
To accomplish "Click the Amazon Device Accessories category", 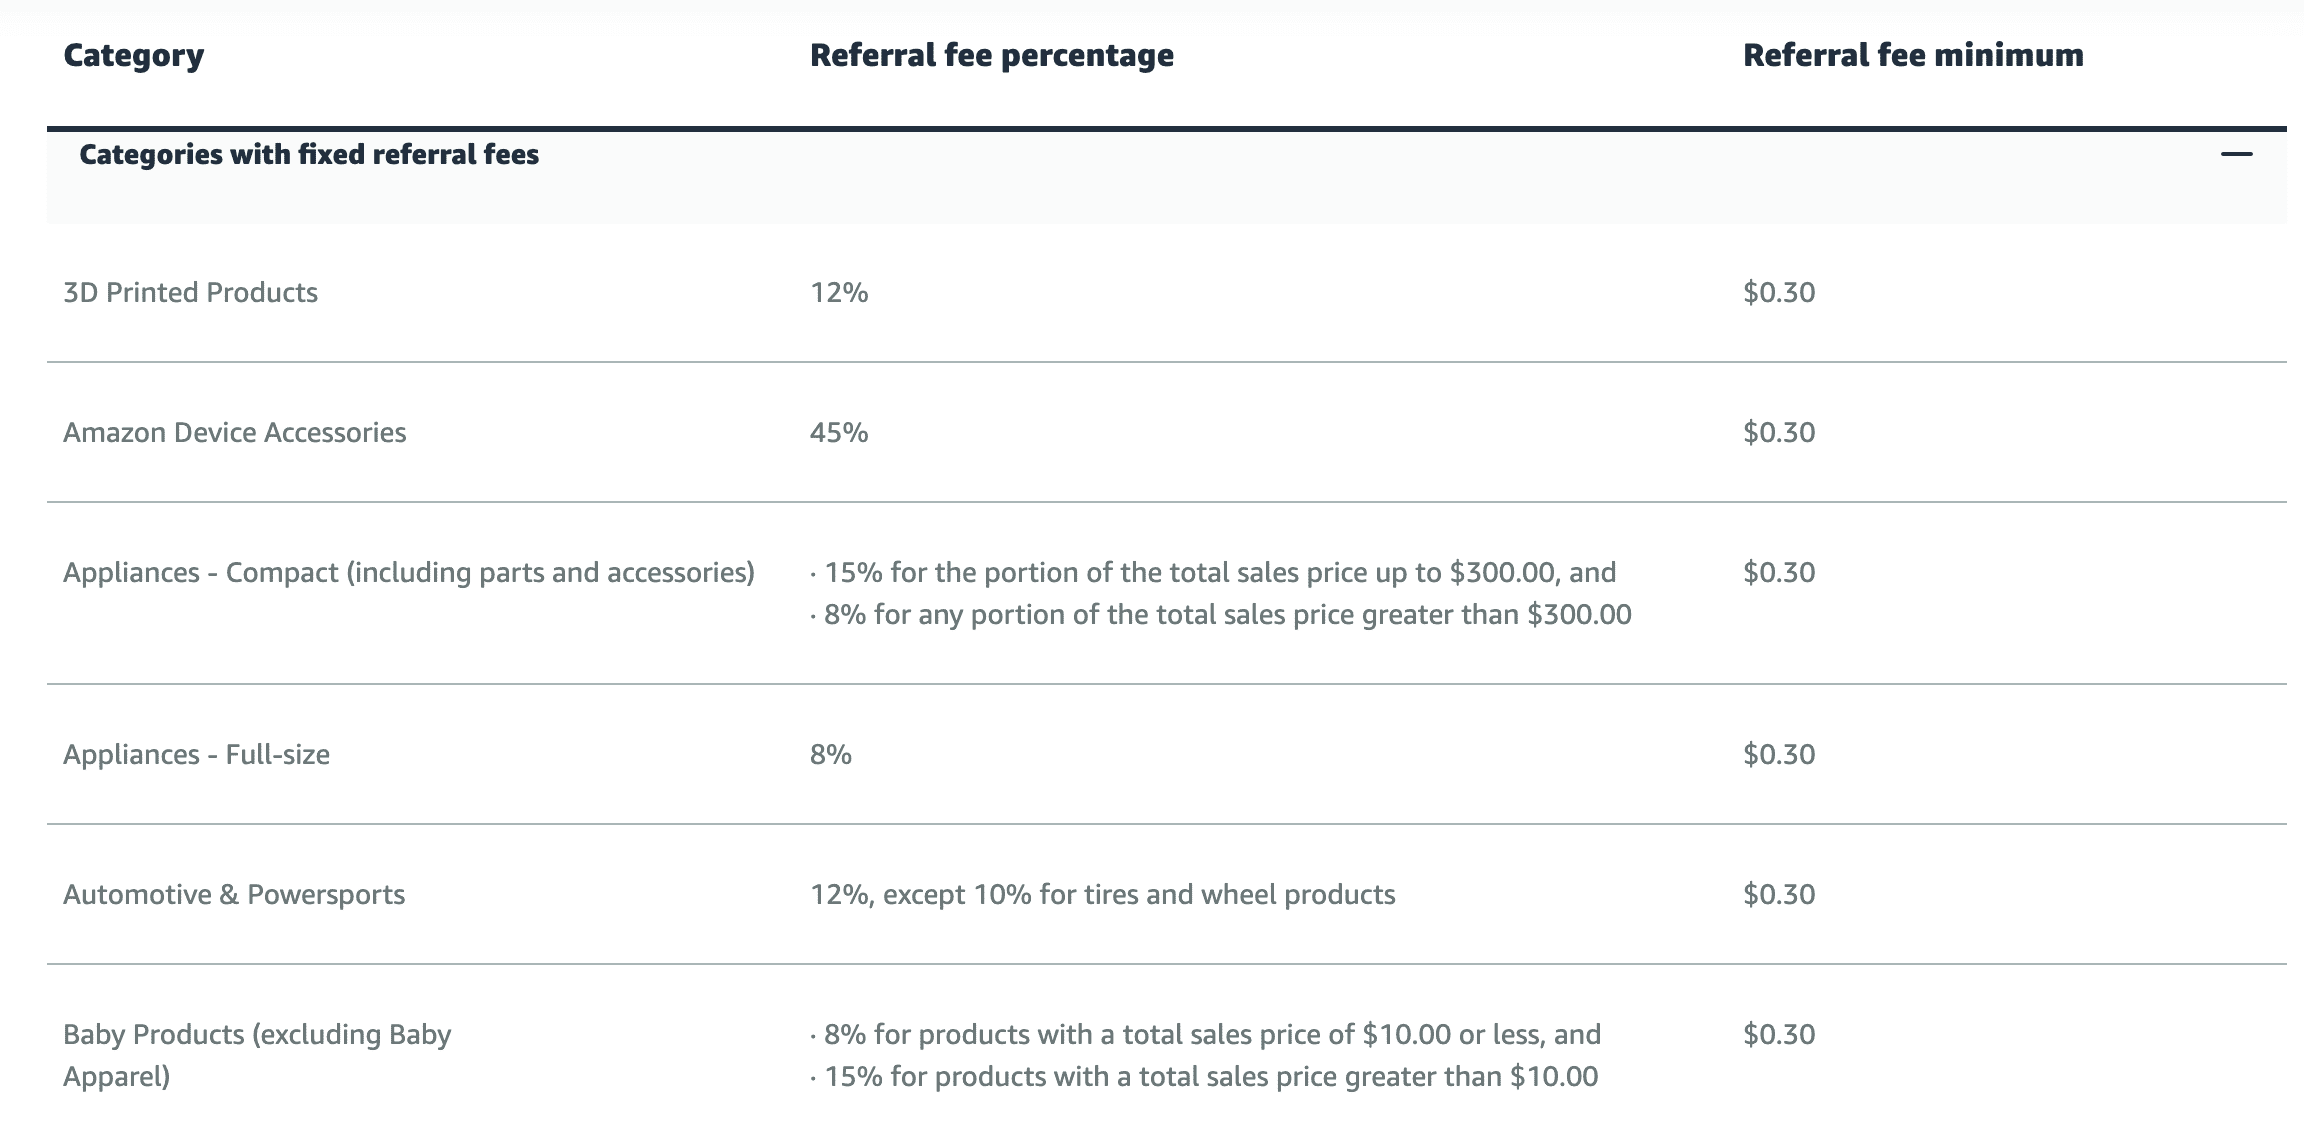I will (235, 432).
